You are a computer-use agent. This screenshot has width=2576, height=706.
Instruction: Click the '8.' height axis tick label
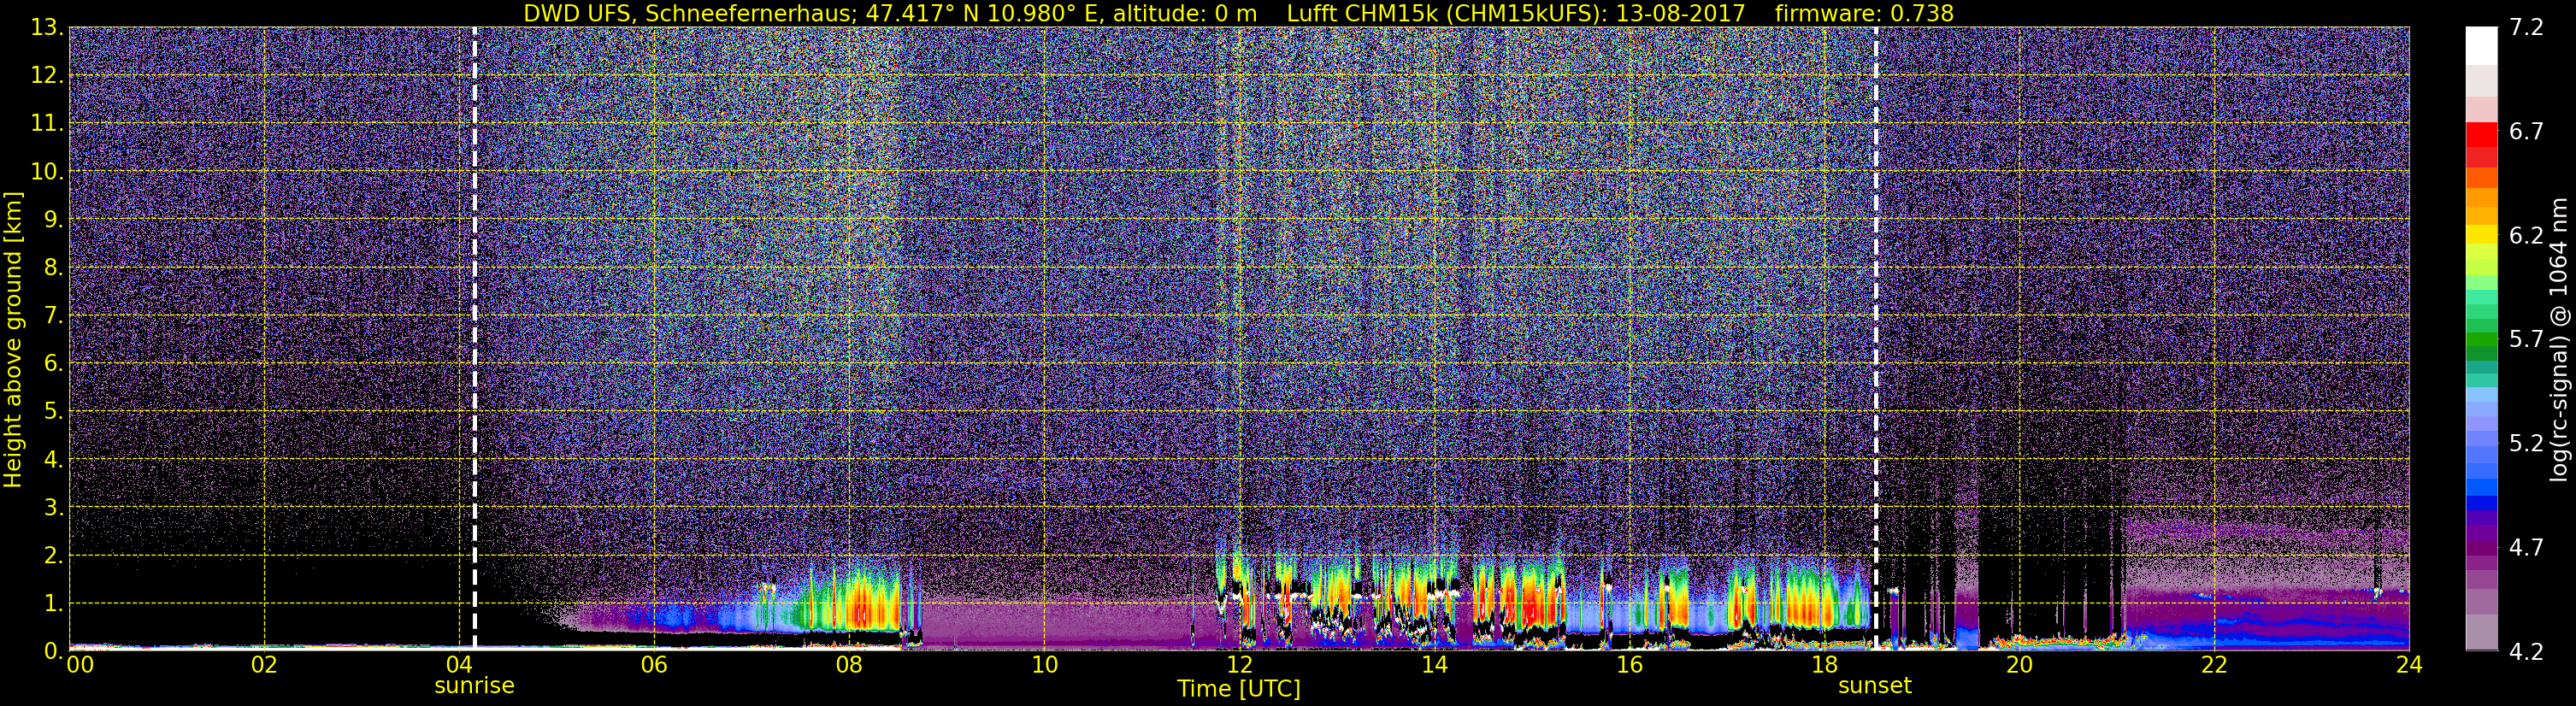[53, 267]
